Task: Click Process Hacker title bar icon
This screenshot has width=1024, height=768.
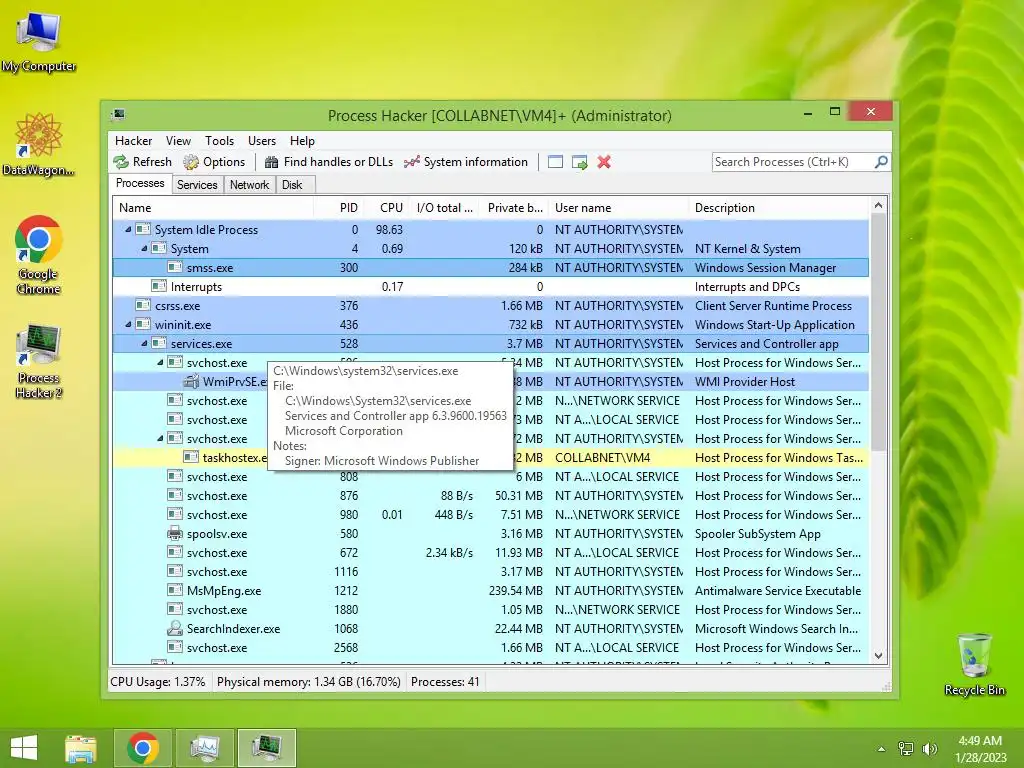Action: click(x=118, y=115)
